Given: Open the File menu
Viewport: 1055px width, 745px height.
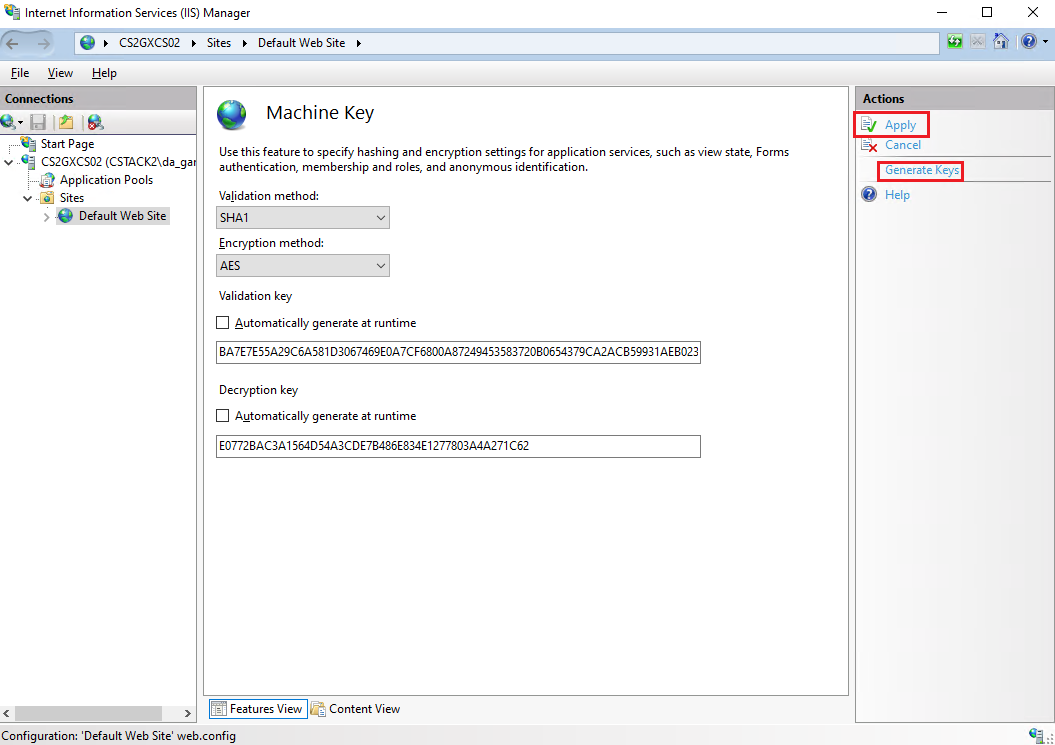Looking at the screenshot, I should click(x=20, y=73).
